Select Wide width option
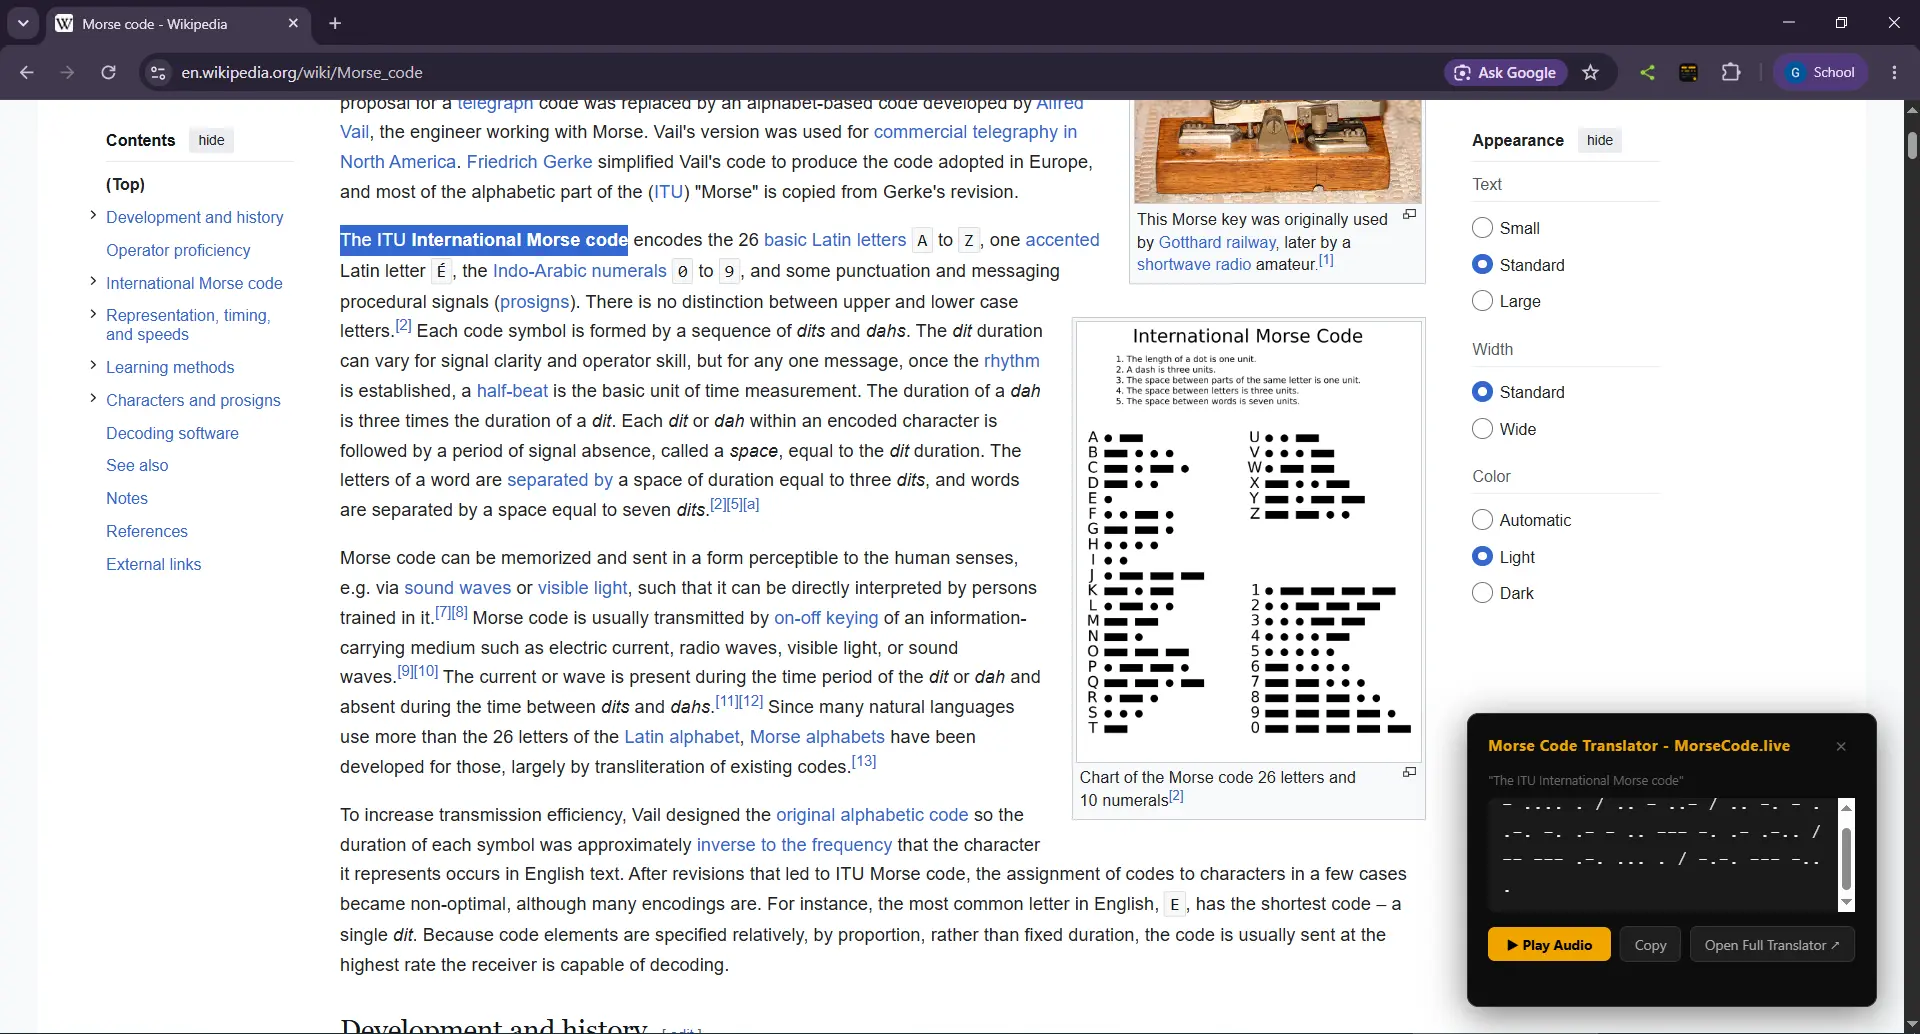The image size is (1920, 1034). 1482,429
